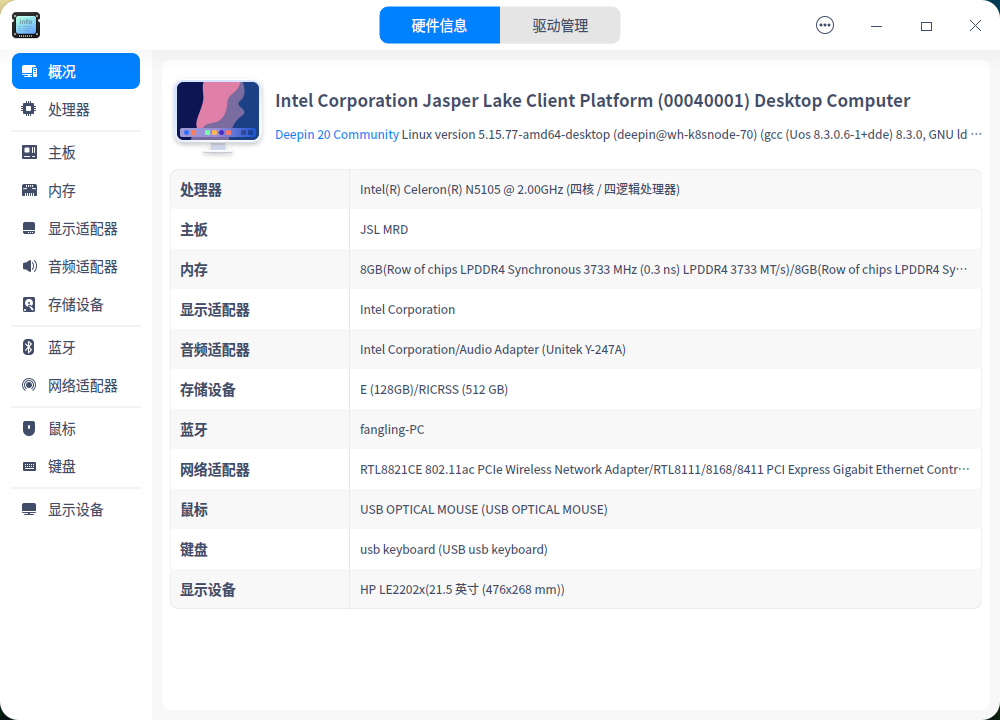Image resolution: width=1000 pixels, height=720 pixels.
Task: Click the 音频适配器 speaker icon
Action: point(29,266)
